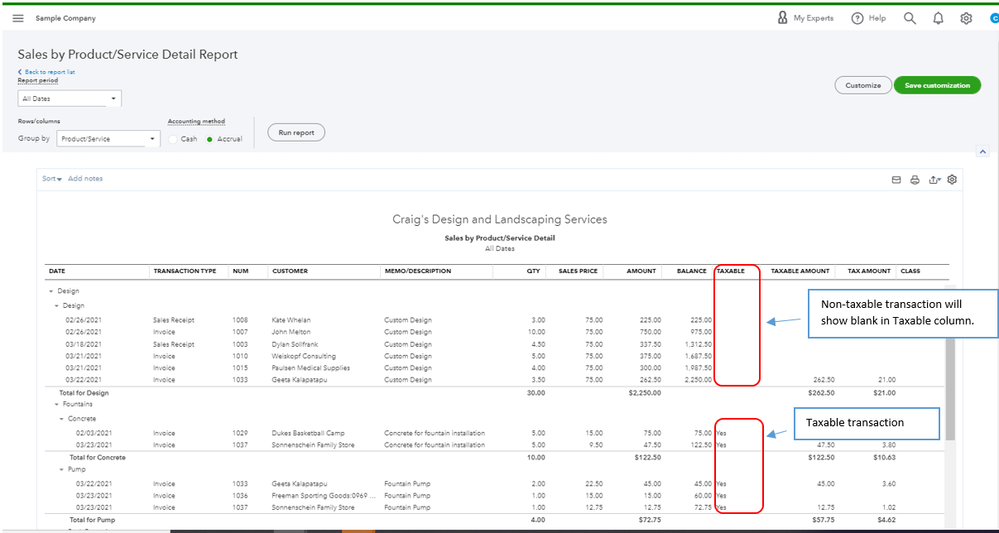Print the report with printer icon
The height and width of the screenshot is (533, 999).
915,180
